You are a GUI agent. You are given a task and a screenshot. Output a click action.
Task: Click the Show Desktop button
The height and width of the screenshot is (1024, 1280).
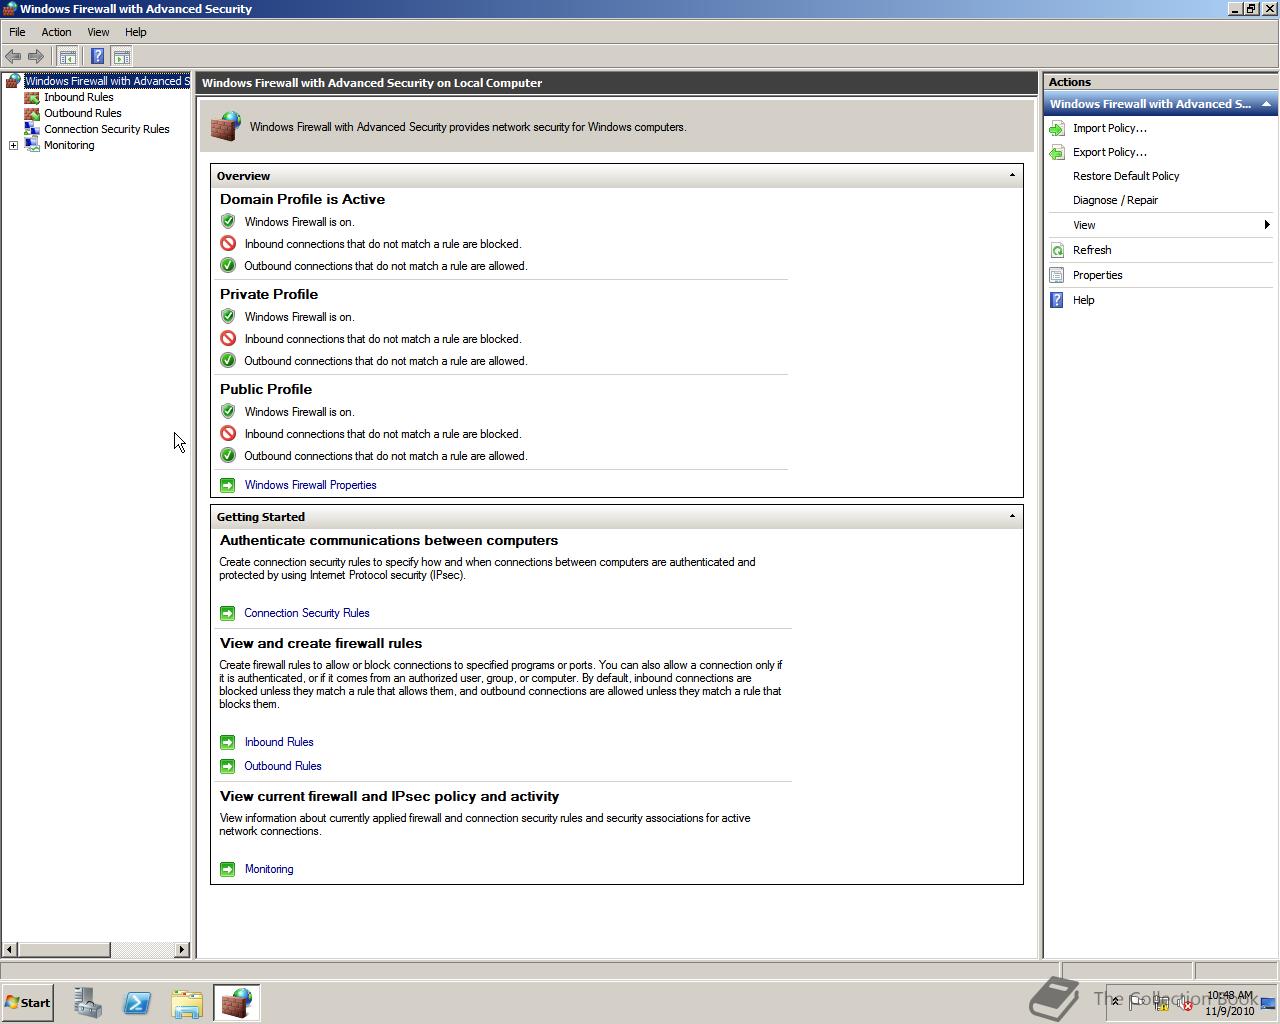tap(1268, 1003)
